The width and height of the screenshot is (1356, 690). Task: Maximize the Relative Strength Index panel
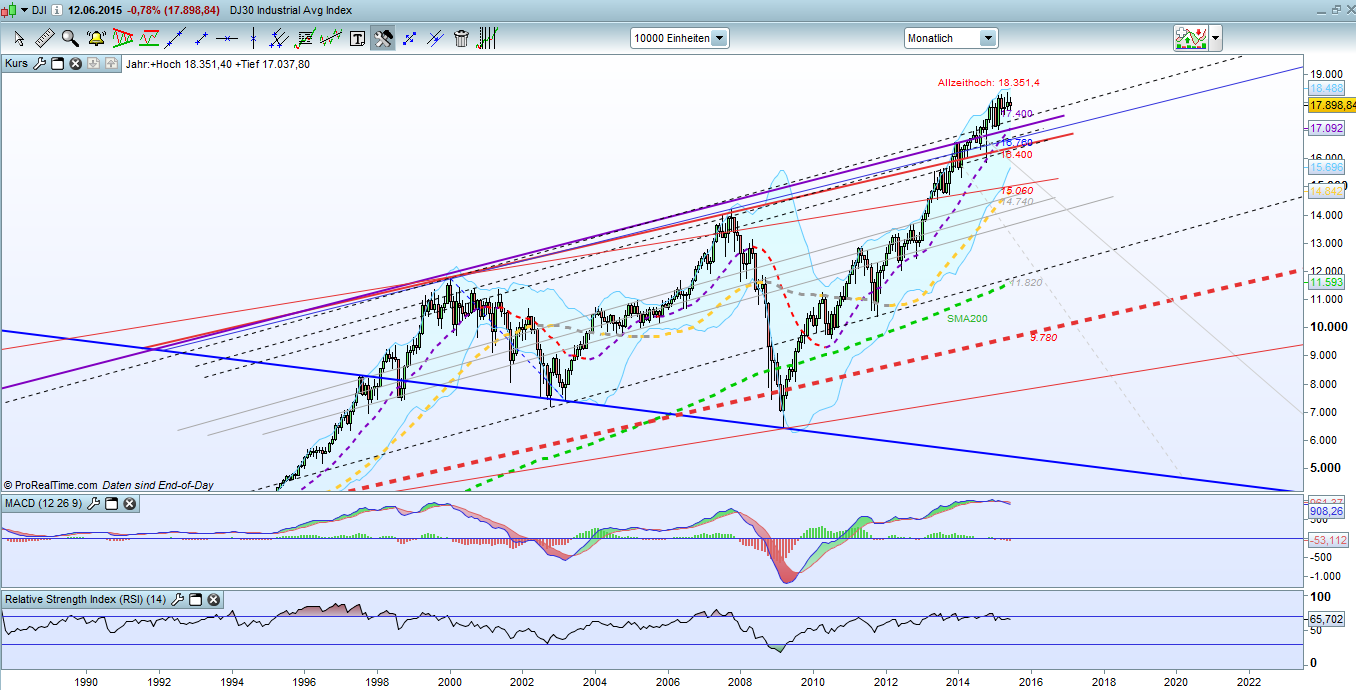pyautogui.click(x=196, y=599)
